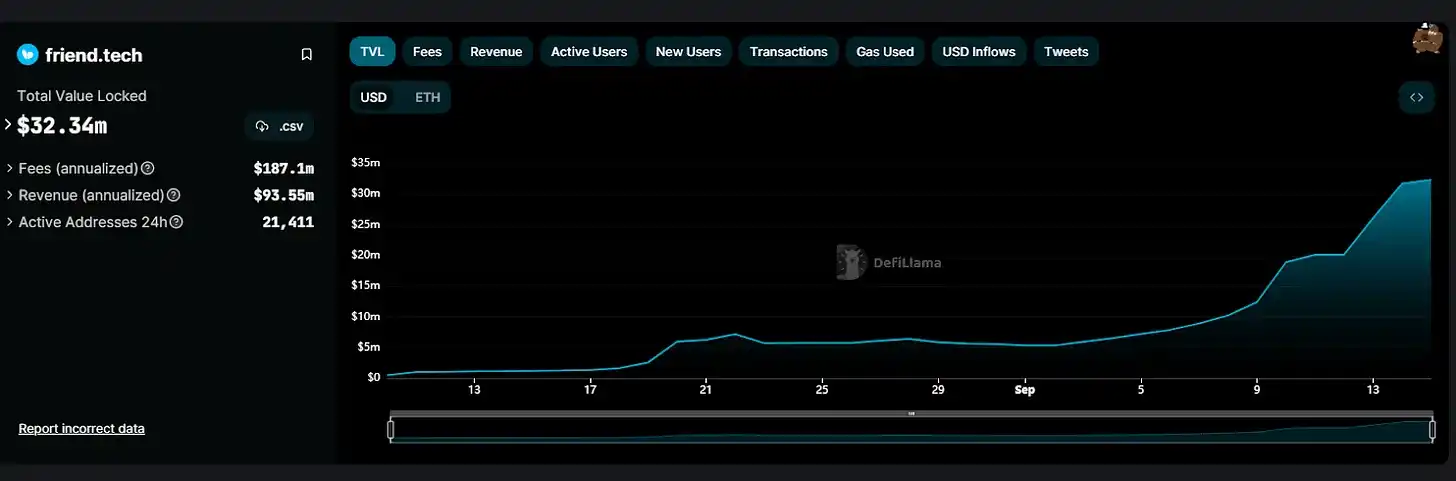Click the friend.tech logo icon
The image size is (1456, 481).
pos(28,55)
